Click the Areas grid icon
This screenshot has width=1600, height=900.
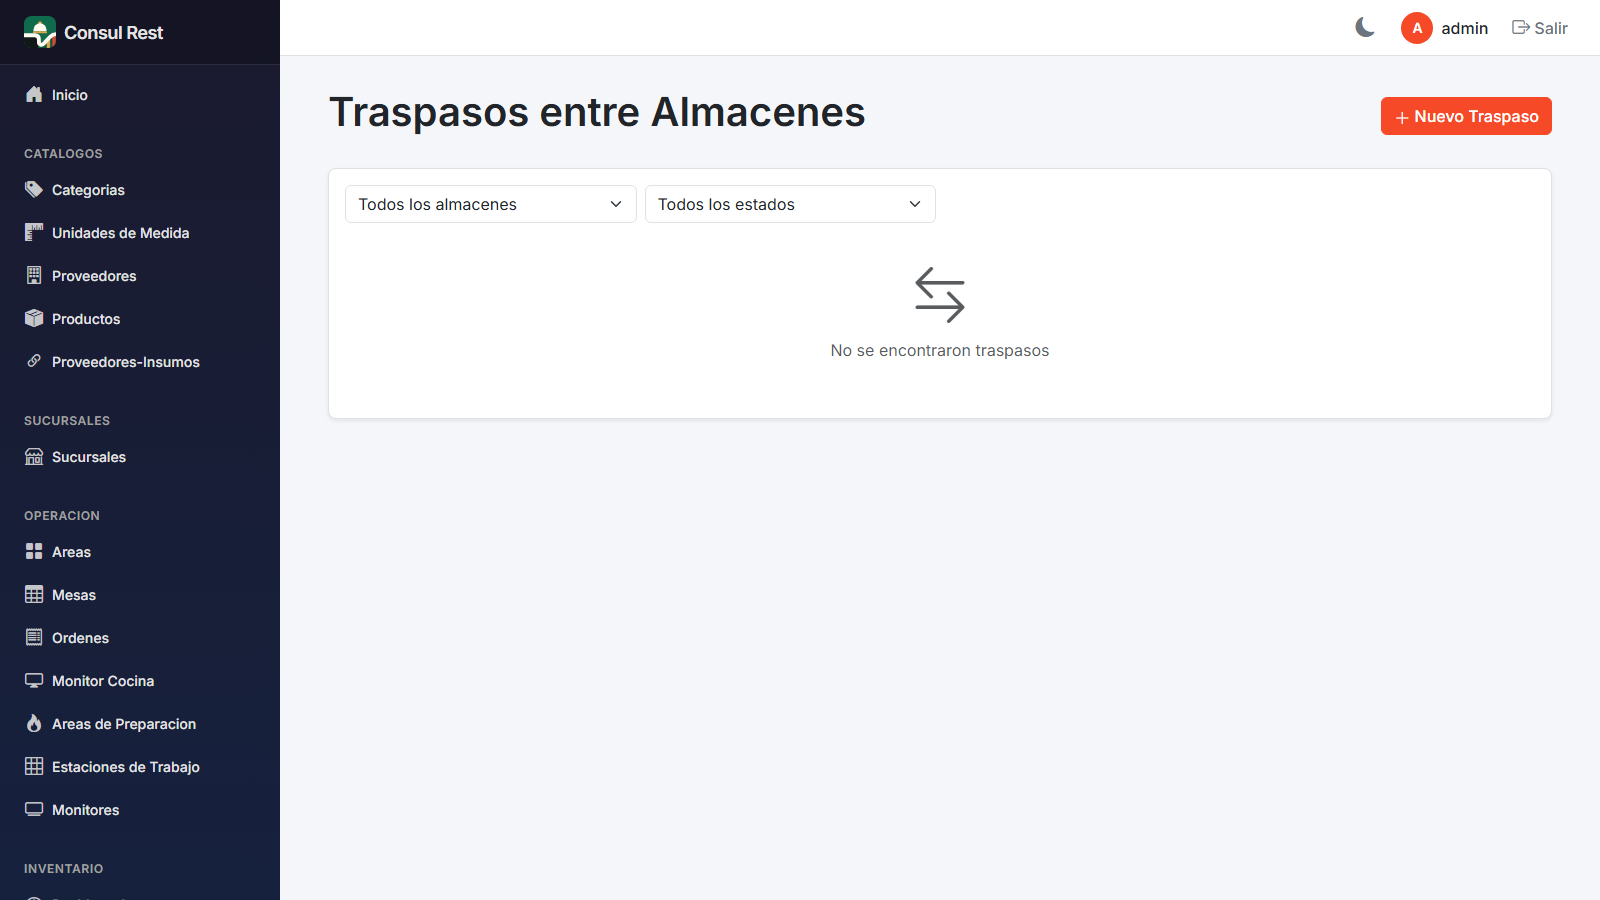tap(34, 552)
